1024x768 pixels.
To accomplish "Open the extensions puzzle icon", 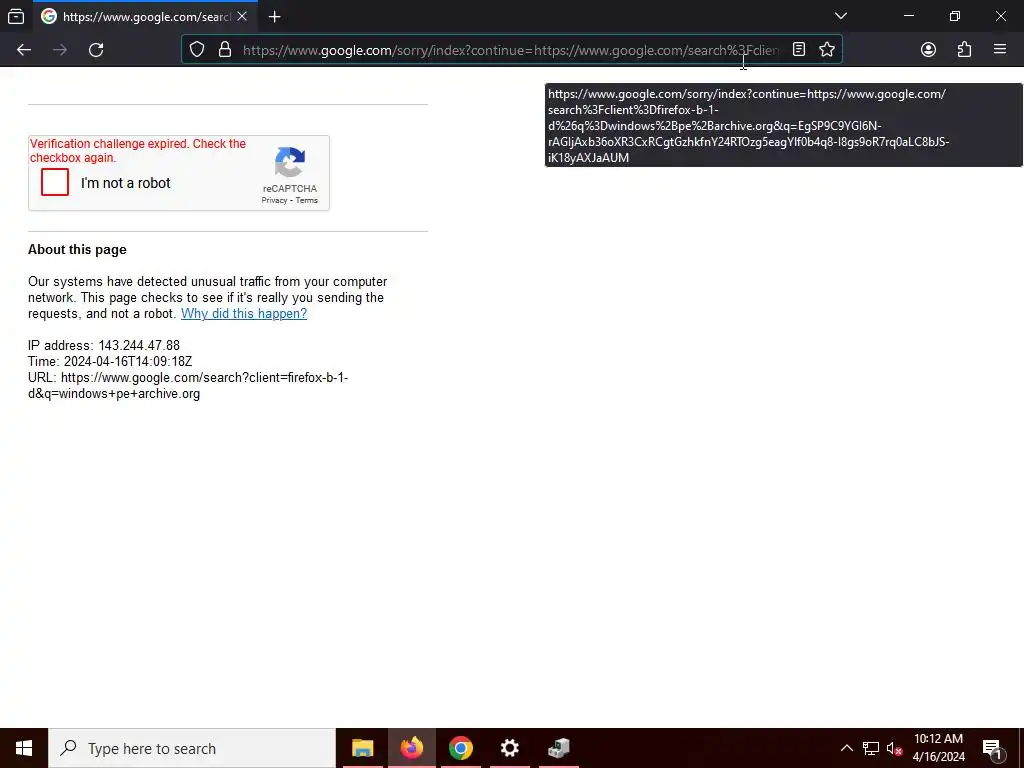I will [964, 50].
